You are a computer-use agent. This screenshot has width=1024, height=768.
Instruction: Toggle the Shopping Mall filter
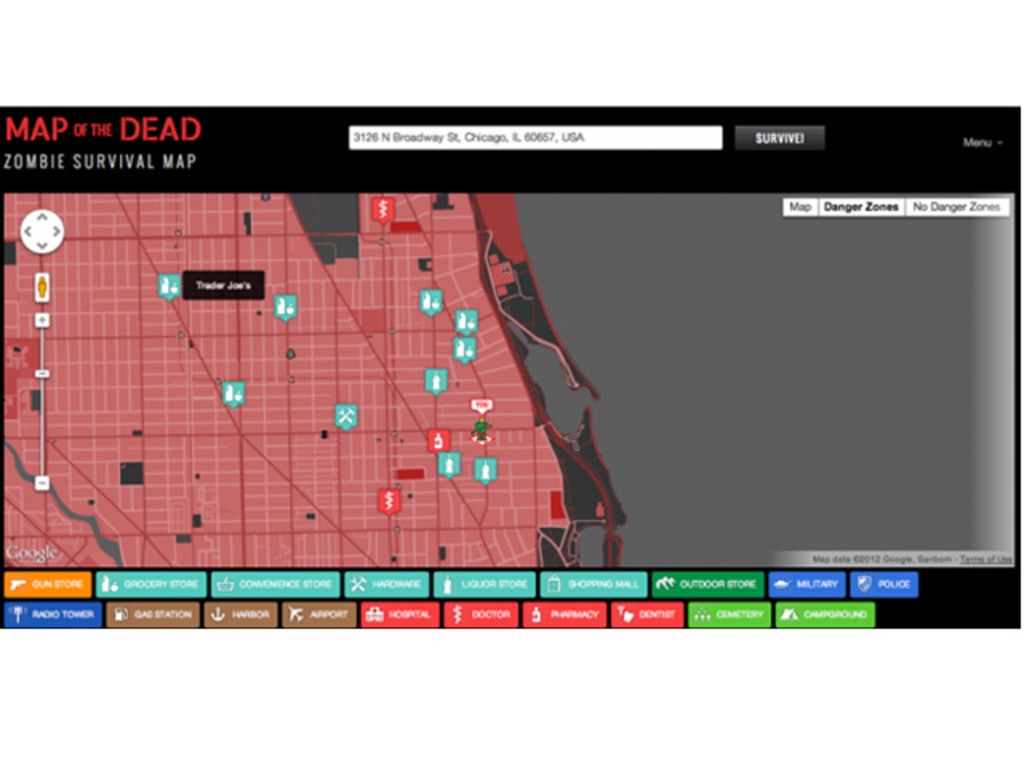coord(594,584)
